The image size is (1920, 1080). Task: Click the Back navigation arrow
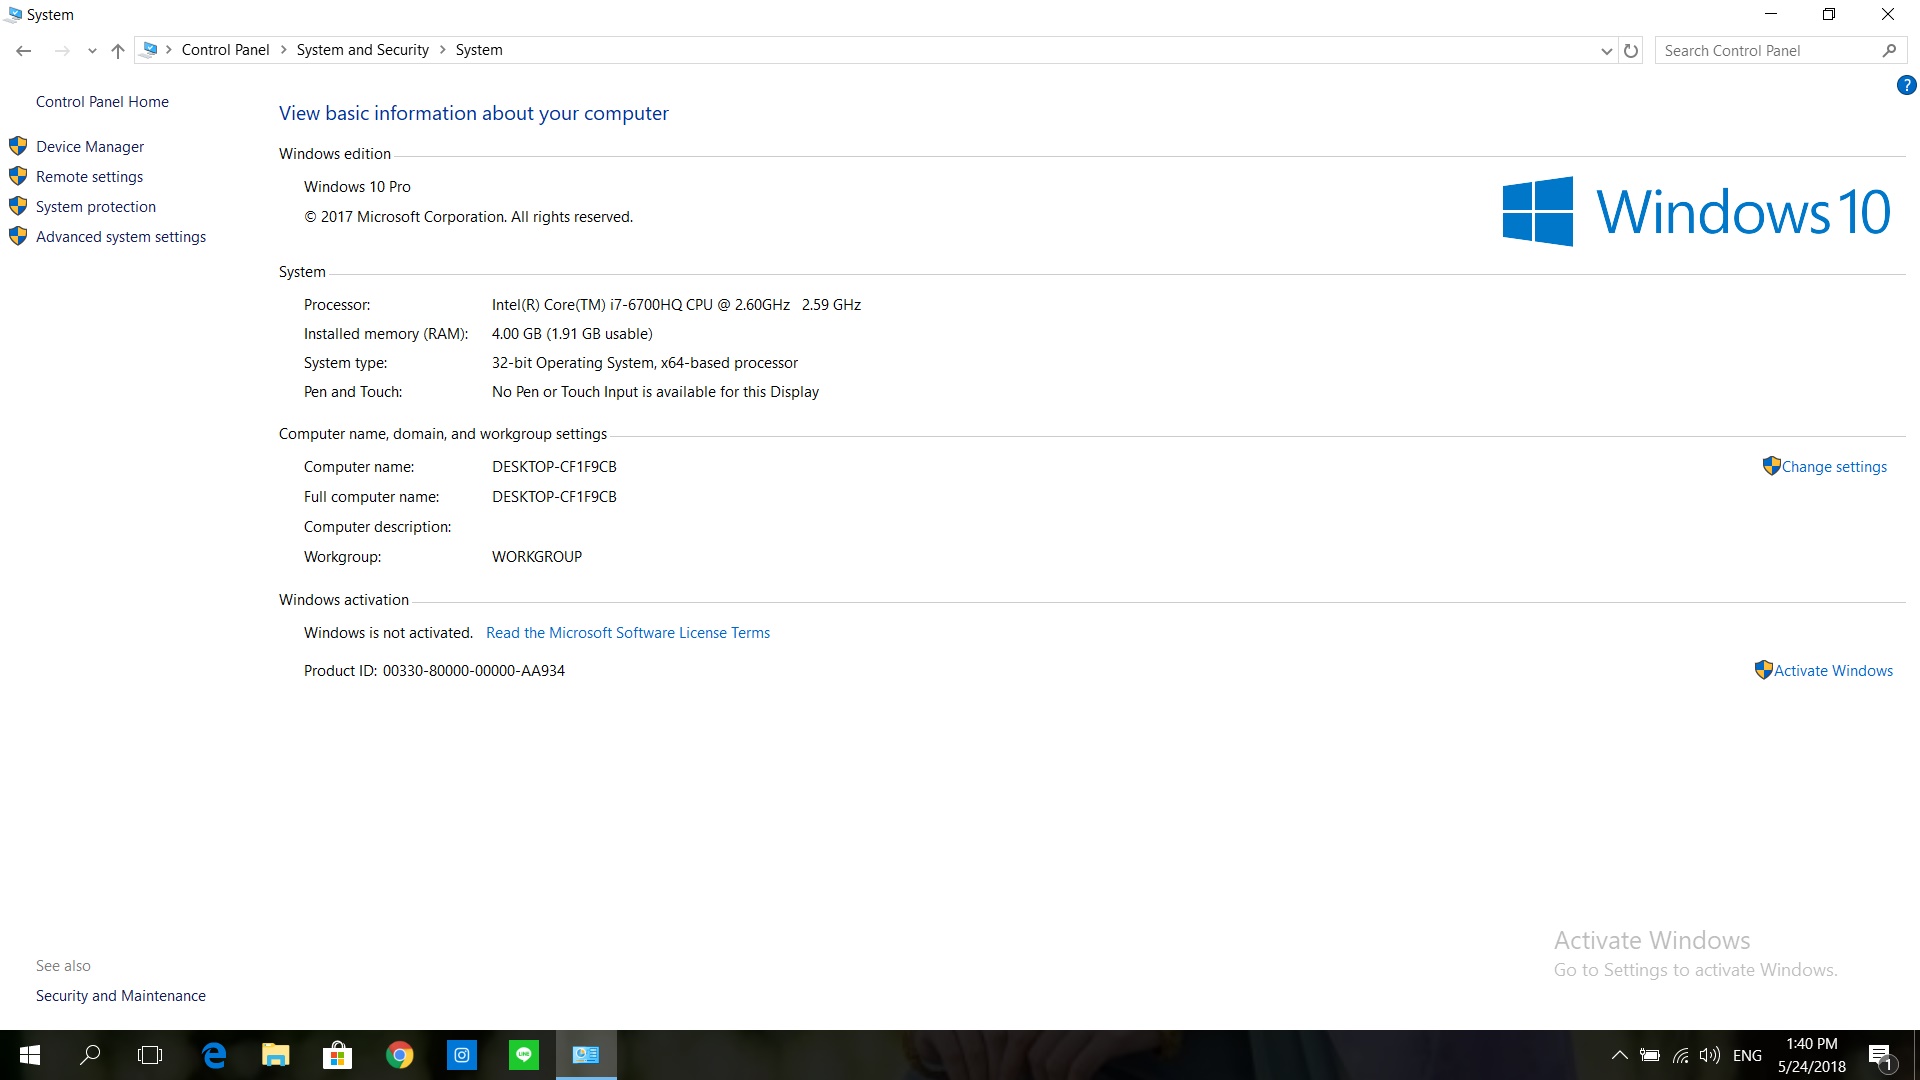click(x=24, y=50)
